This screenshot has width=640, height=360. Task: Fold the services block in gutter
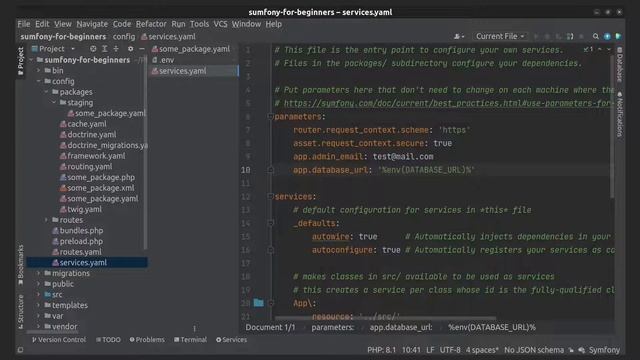[x=270, y=197]
